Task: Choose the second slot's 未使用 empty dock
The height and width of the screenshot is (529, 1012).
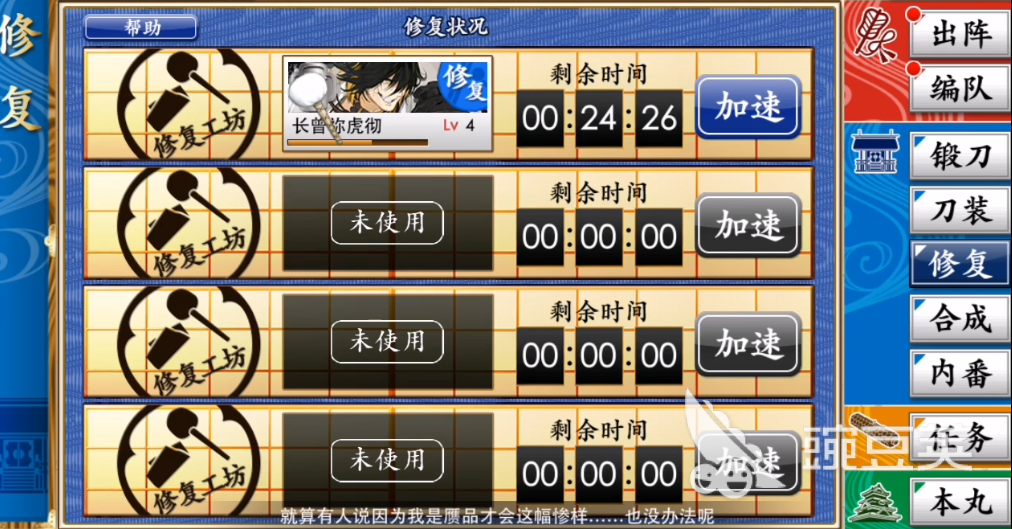Action: [x=387, y=223]
